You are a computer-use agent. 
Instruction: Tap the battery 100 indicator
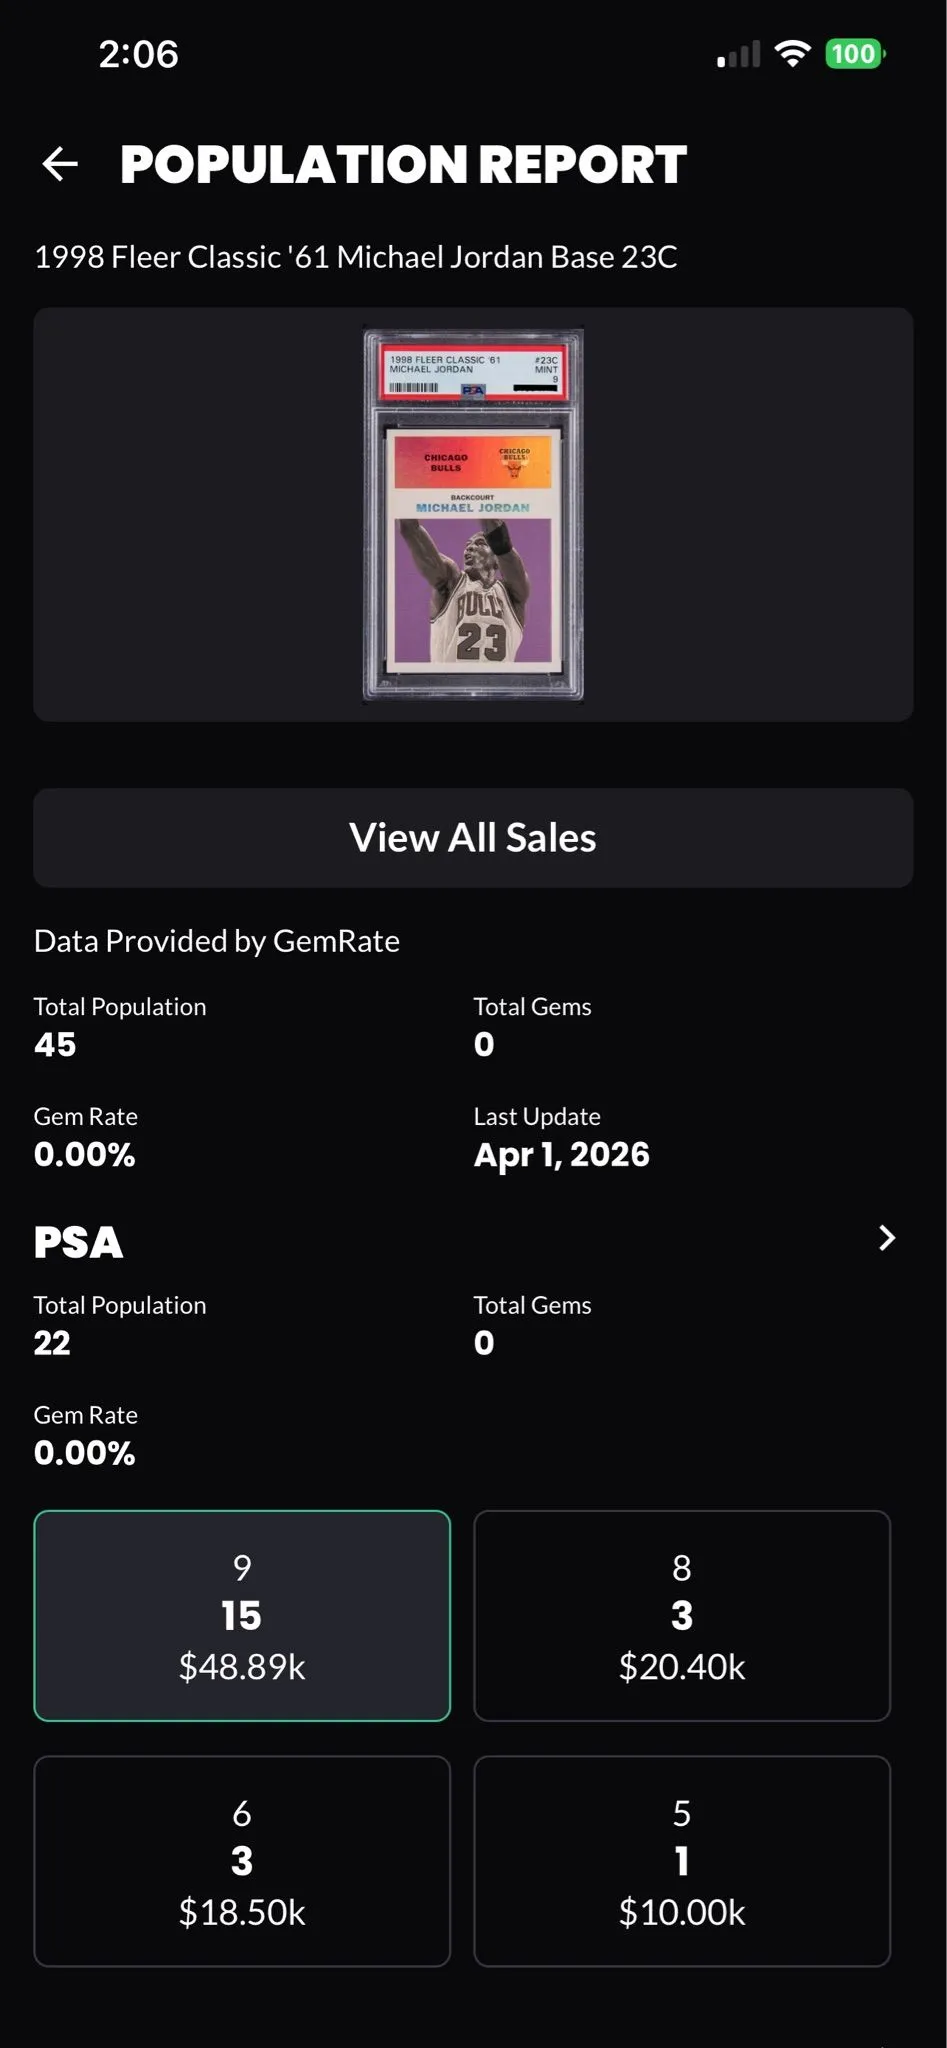(x=855, y=54)
